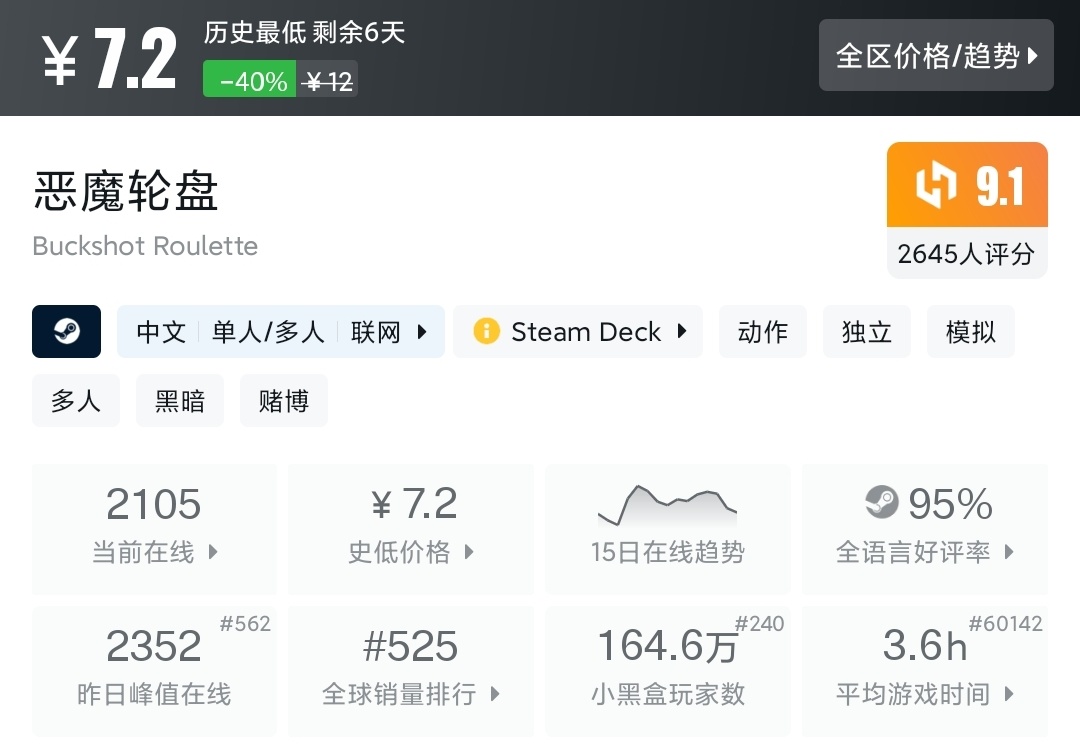Open 全语言好评率 review details arrow
The image size is (1080, 748).
(x=1009, y=552)
